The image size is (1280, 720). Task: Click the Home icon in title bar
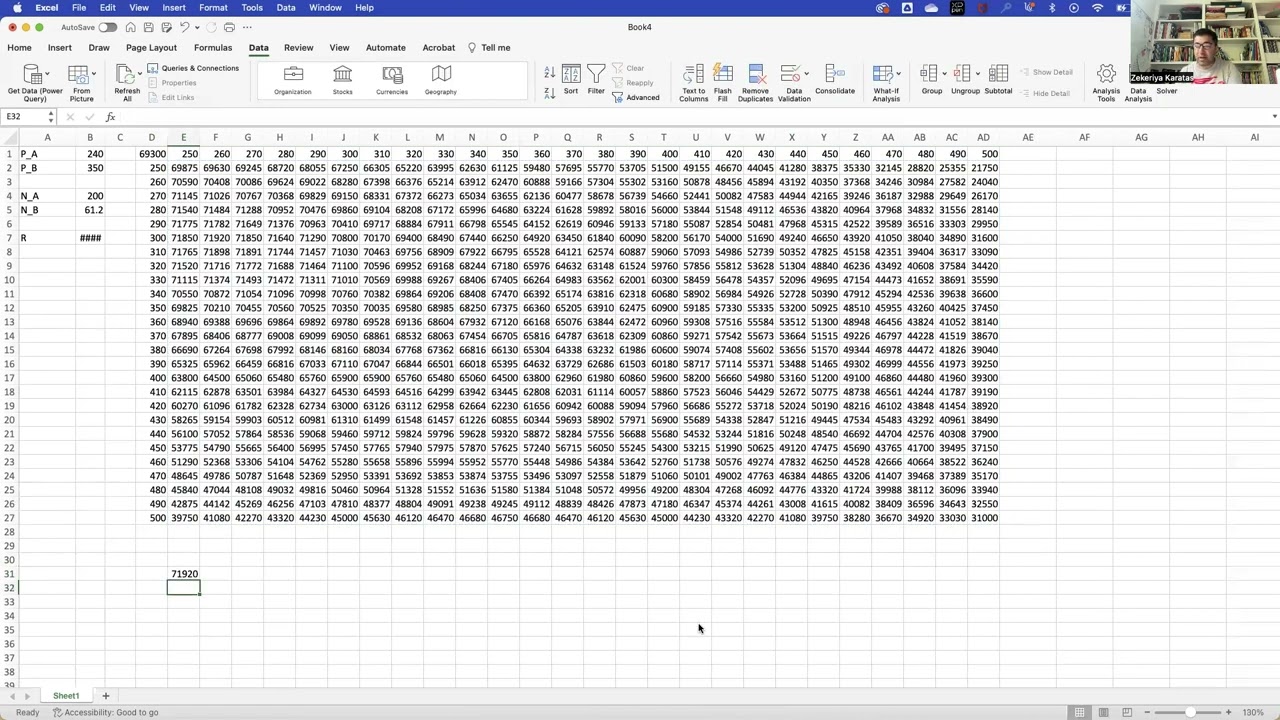130,27
